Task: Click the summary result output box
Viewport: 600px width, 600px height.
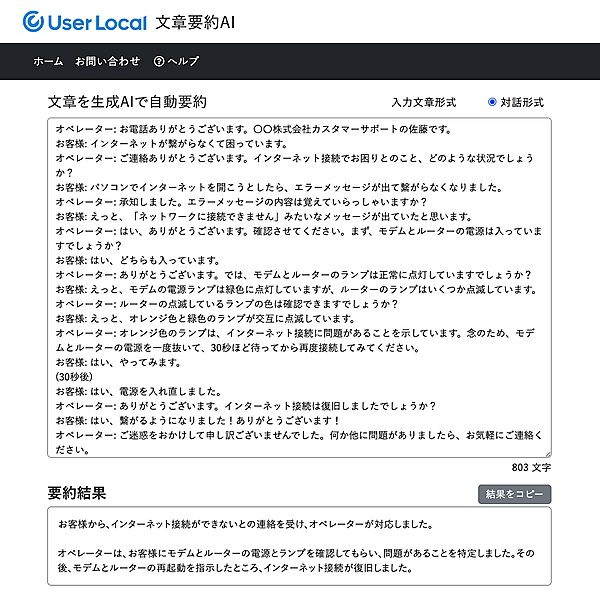Action: (x=300, y=546)
